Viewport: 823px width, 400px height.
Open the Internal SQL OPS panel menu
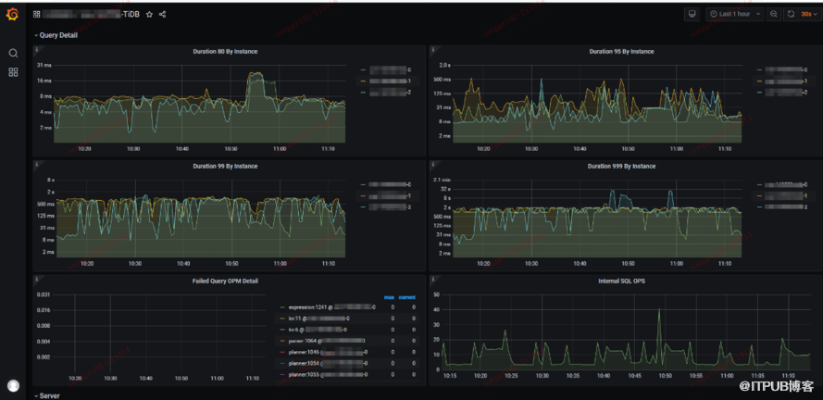pos(622,281)
